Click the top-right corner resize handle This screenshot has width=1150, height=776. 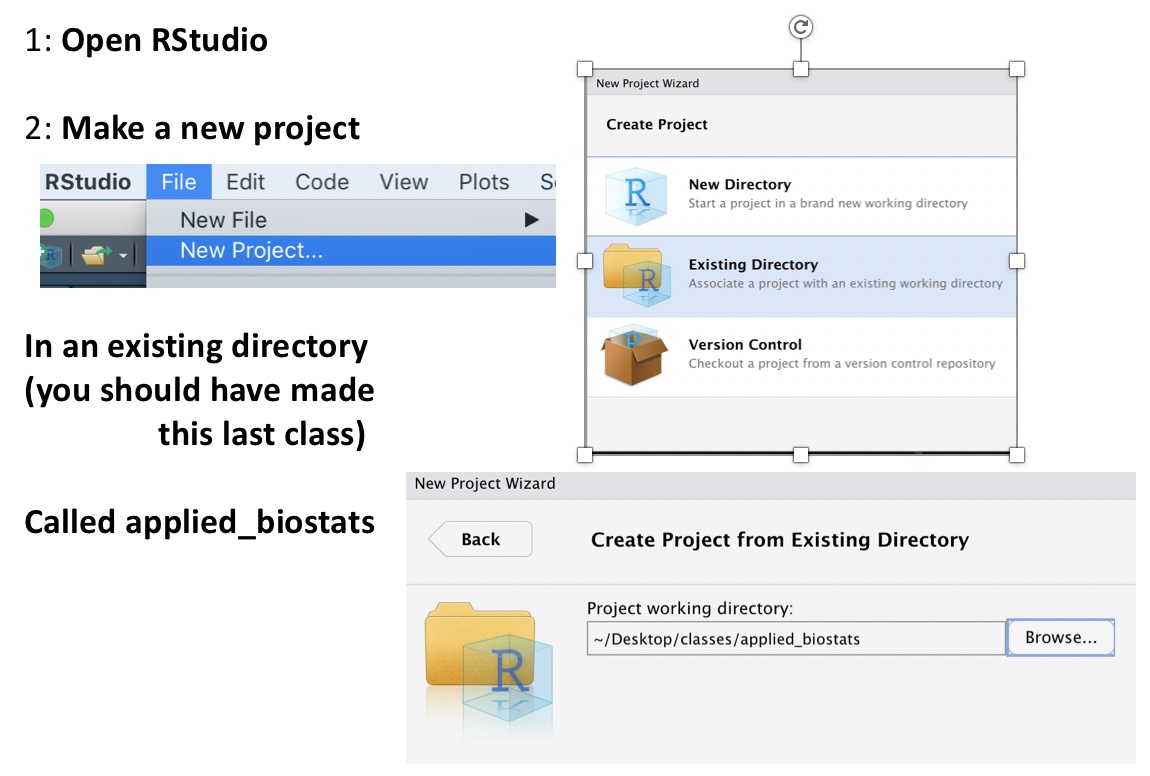point(1017,69)
